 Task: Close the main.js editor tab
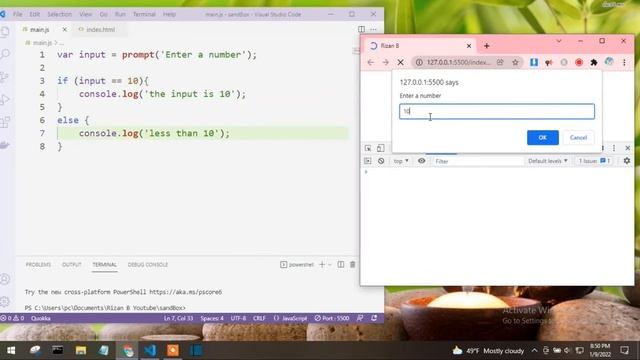point(64,29)
